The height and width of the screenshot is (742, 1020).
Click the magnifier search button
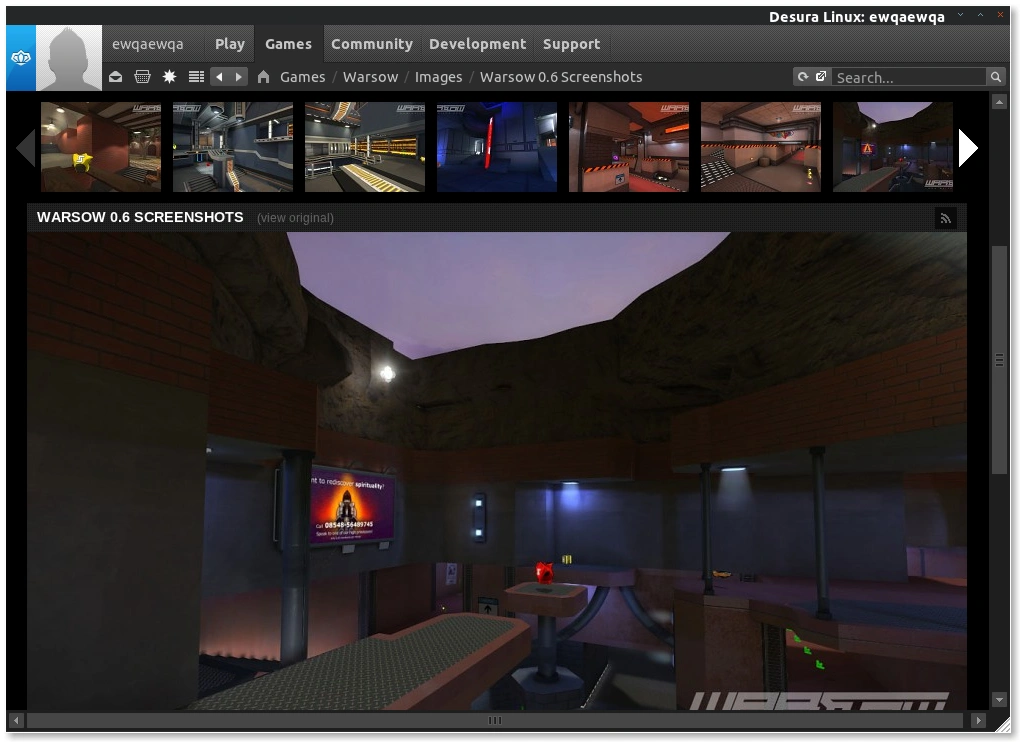[x=995, y=77]
